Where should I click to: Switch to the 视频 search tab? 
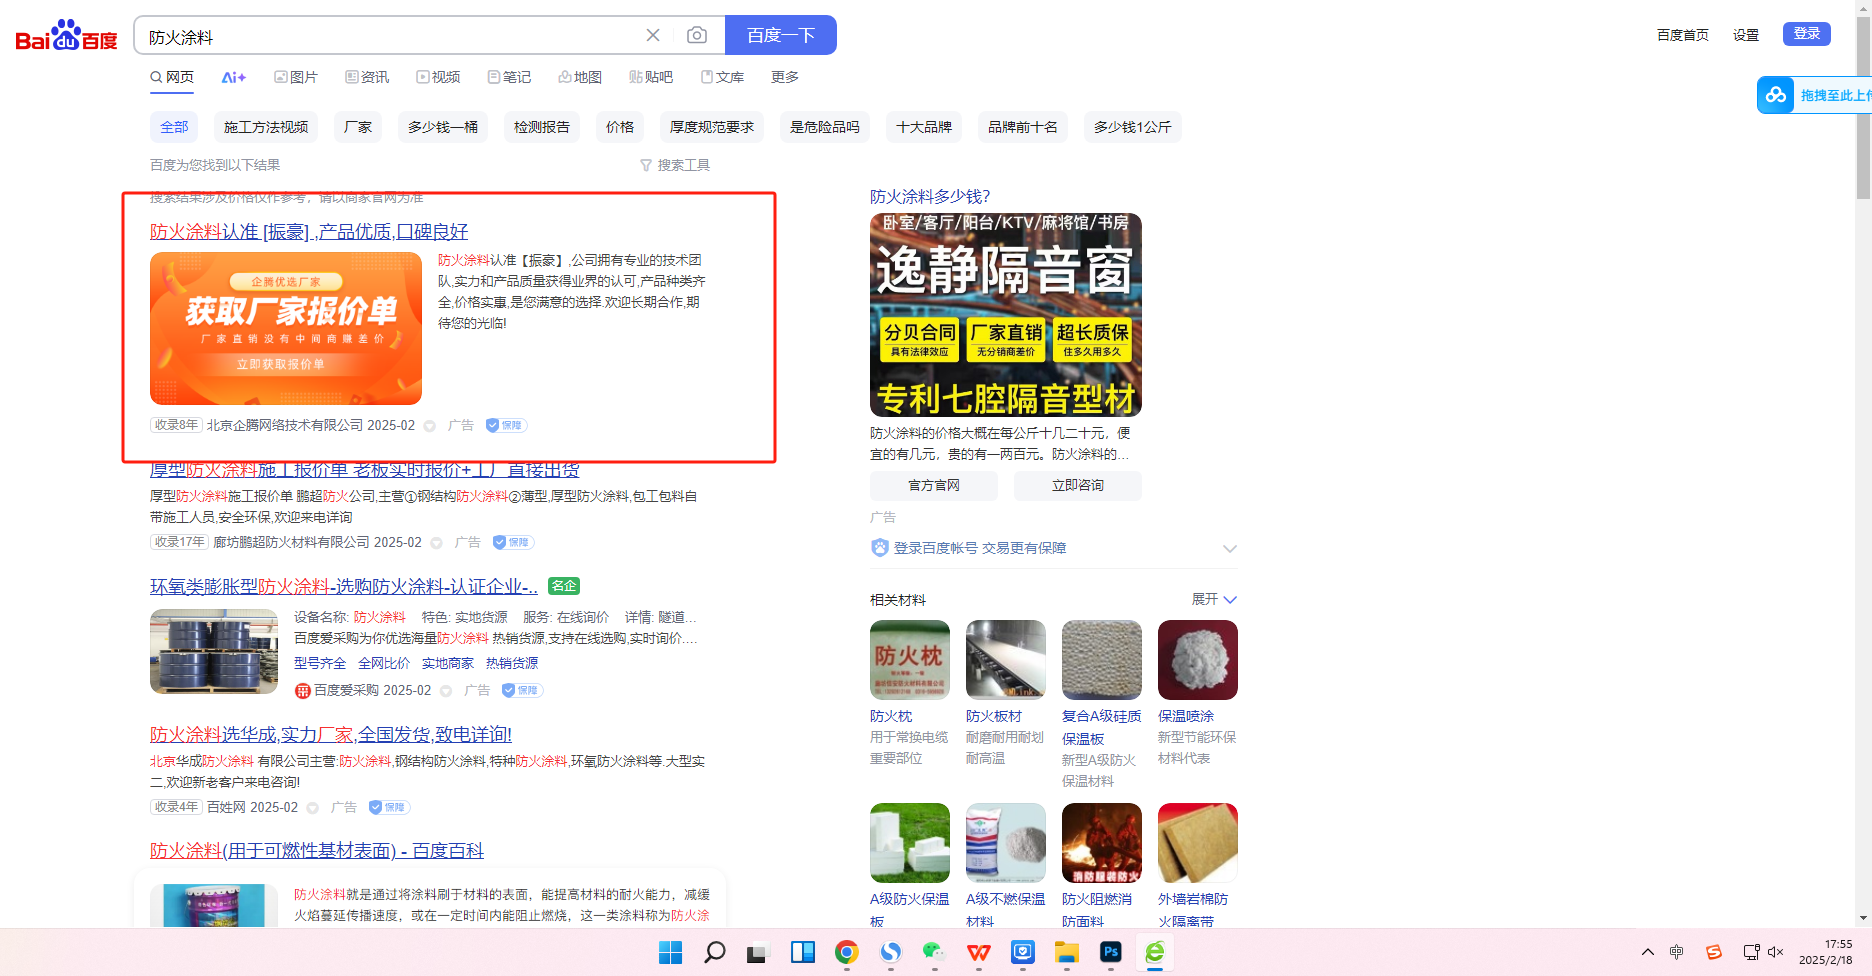coord(438,77)
